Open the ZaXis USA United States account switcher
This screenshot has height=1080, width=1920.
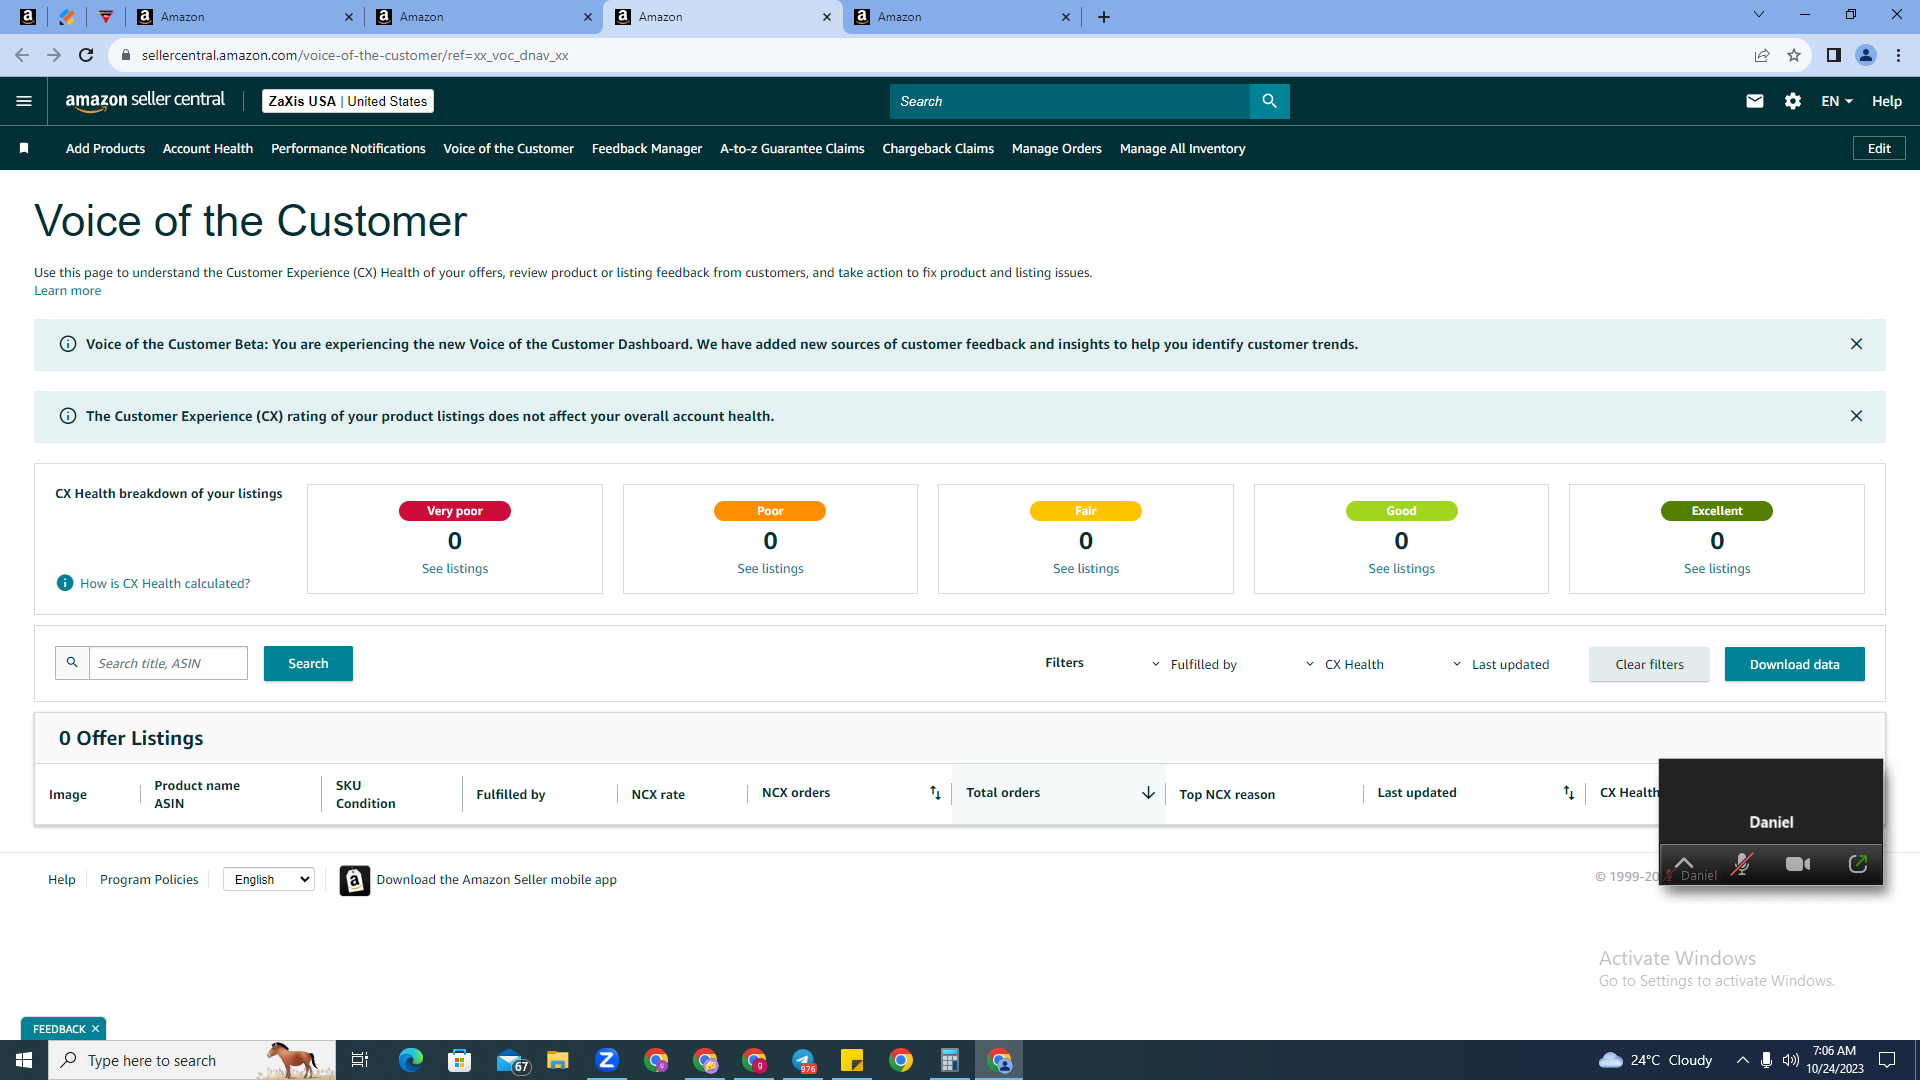coord(348,101)
